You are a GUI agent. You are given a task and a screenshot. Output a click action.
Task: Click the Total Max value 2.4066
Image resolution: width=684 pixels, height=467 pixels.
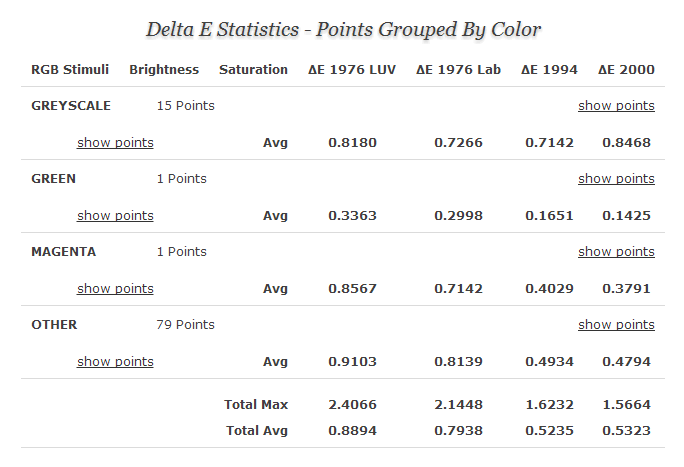[x=352, y=404]
